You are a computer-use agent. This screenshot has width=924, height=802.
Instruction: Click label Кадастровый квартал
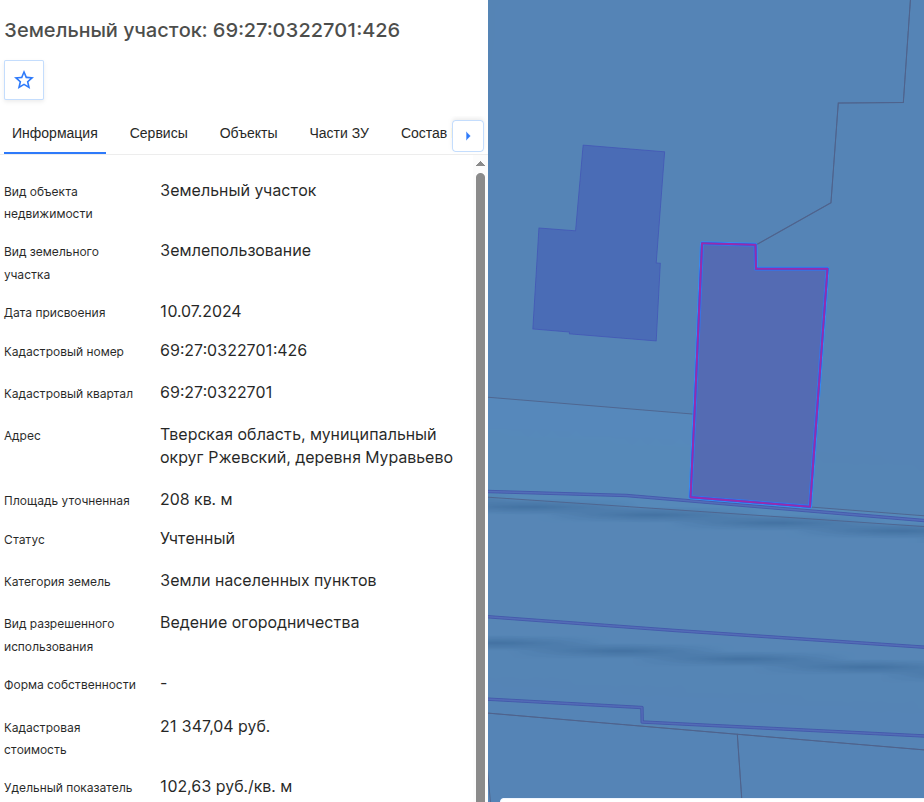click(68, 394)
